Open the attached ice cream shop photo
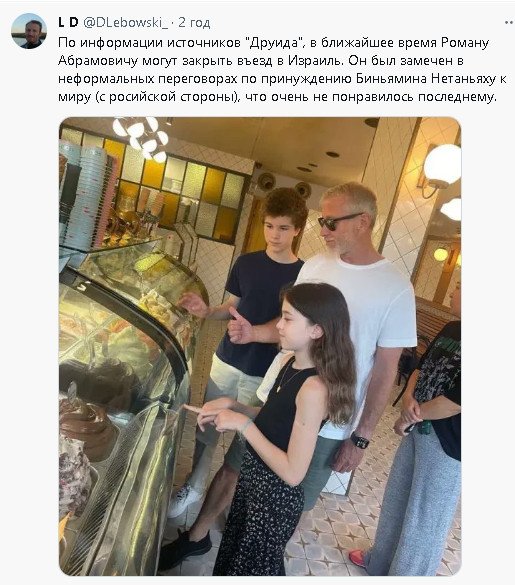This screenshot has height=585, width=515. click(260, 346)
